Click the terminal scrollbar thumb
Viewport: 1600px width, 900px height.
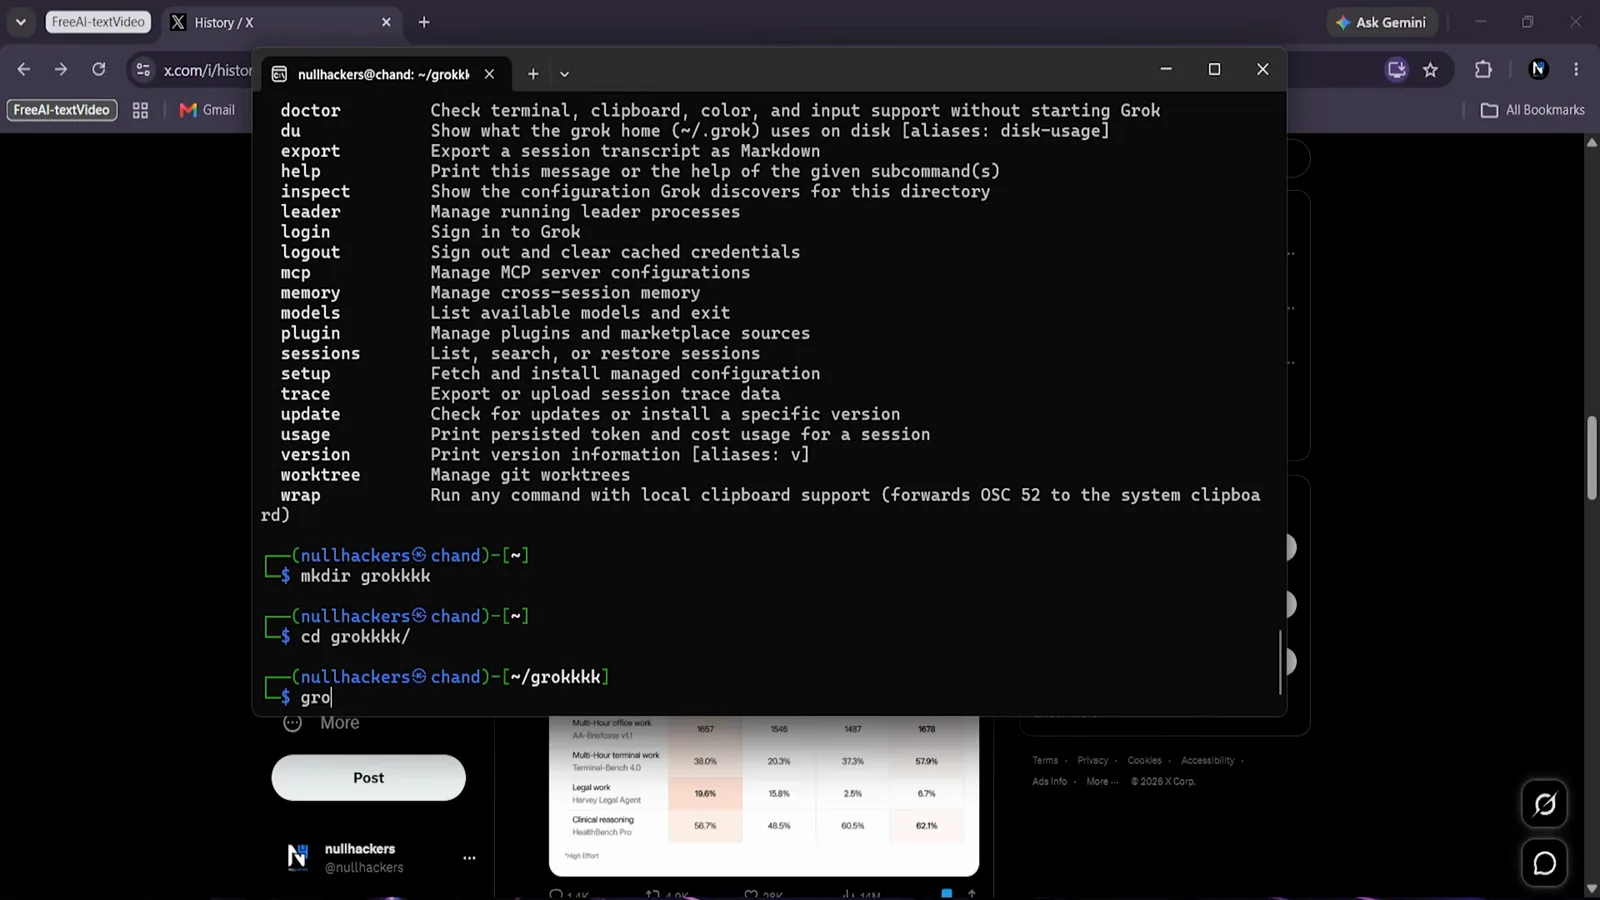tap(1280, 661)
